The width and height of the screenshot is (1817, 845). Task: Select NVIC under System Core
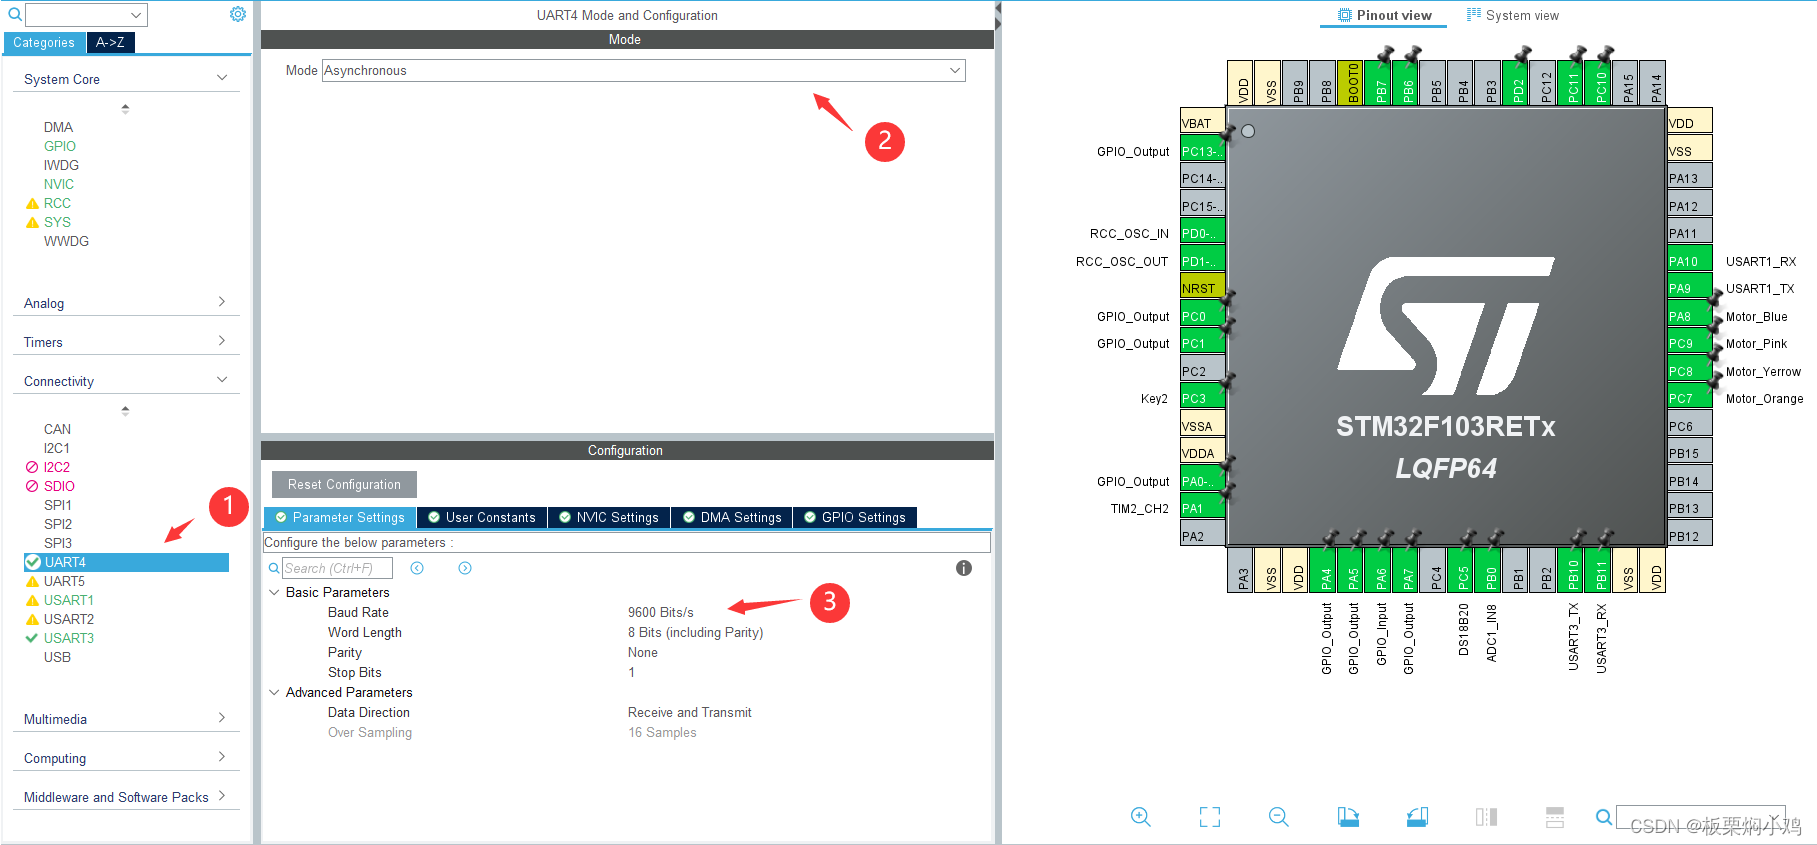[59, 184]
